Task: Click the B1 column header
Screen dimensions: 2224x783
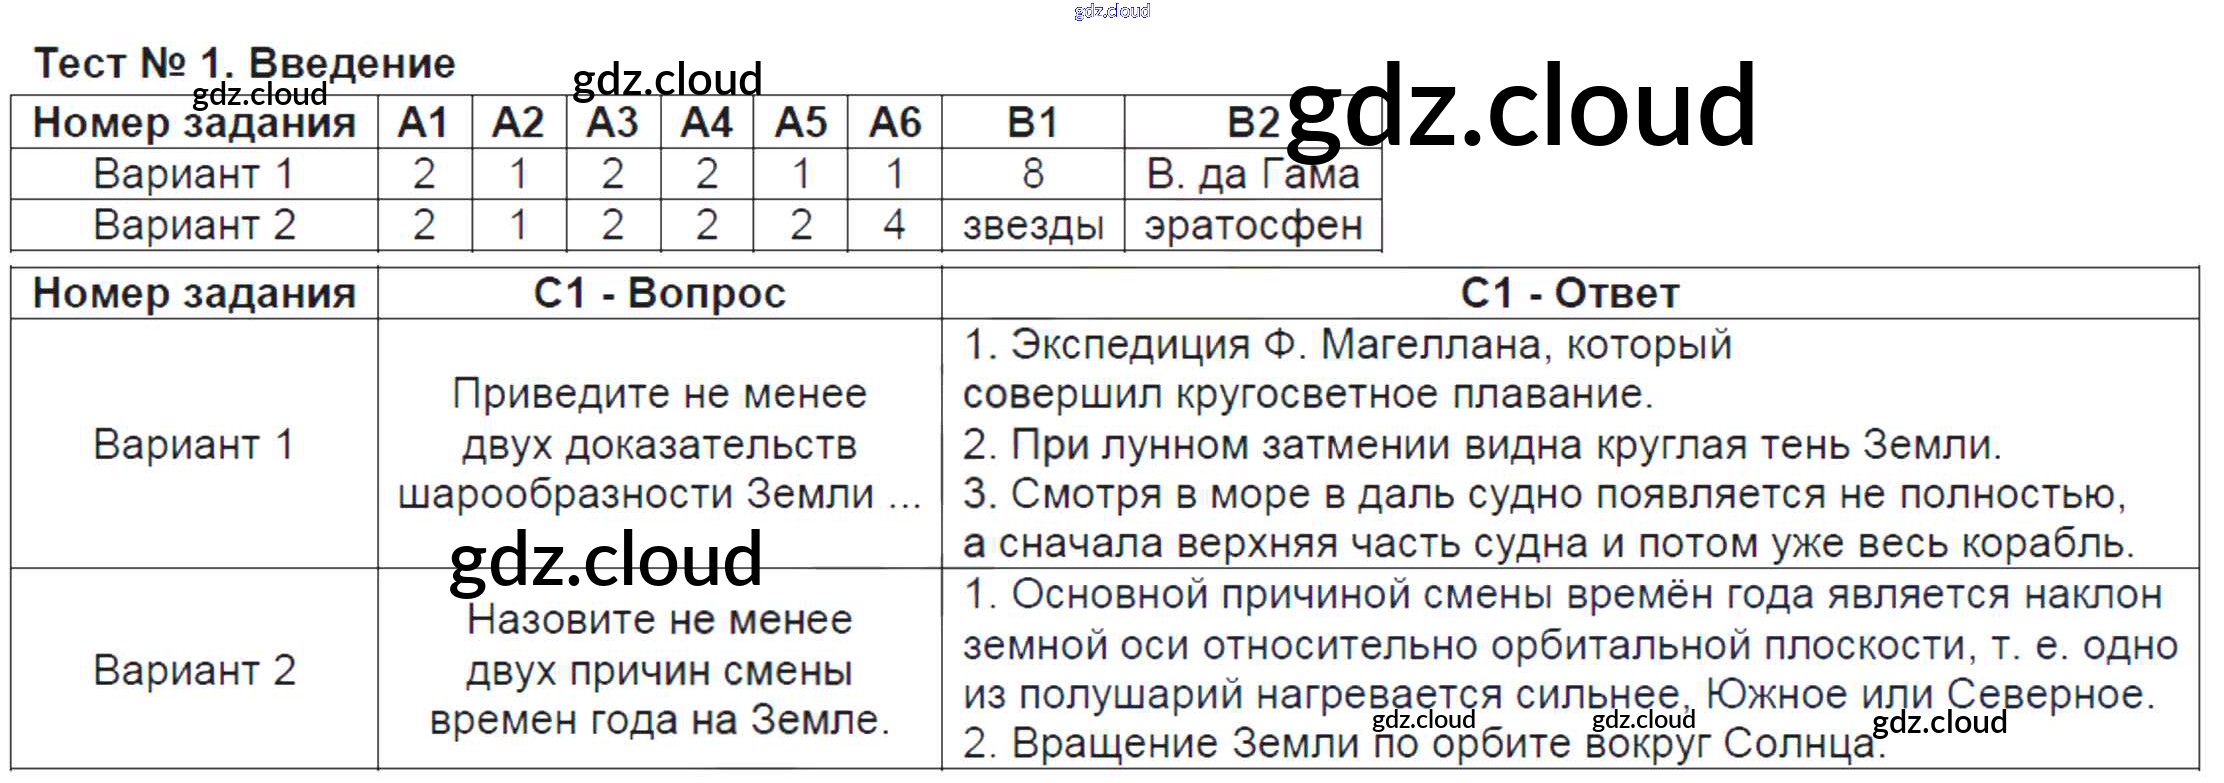Action: 1032,123
